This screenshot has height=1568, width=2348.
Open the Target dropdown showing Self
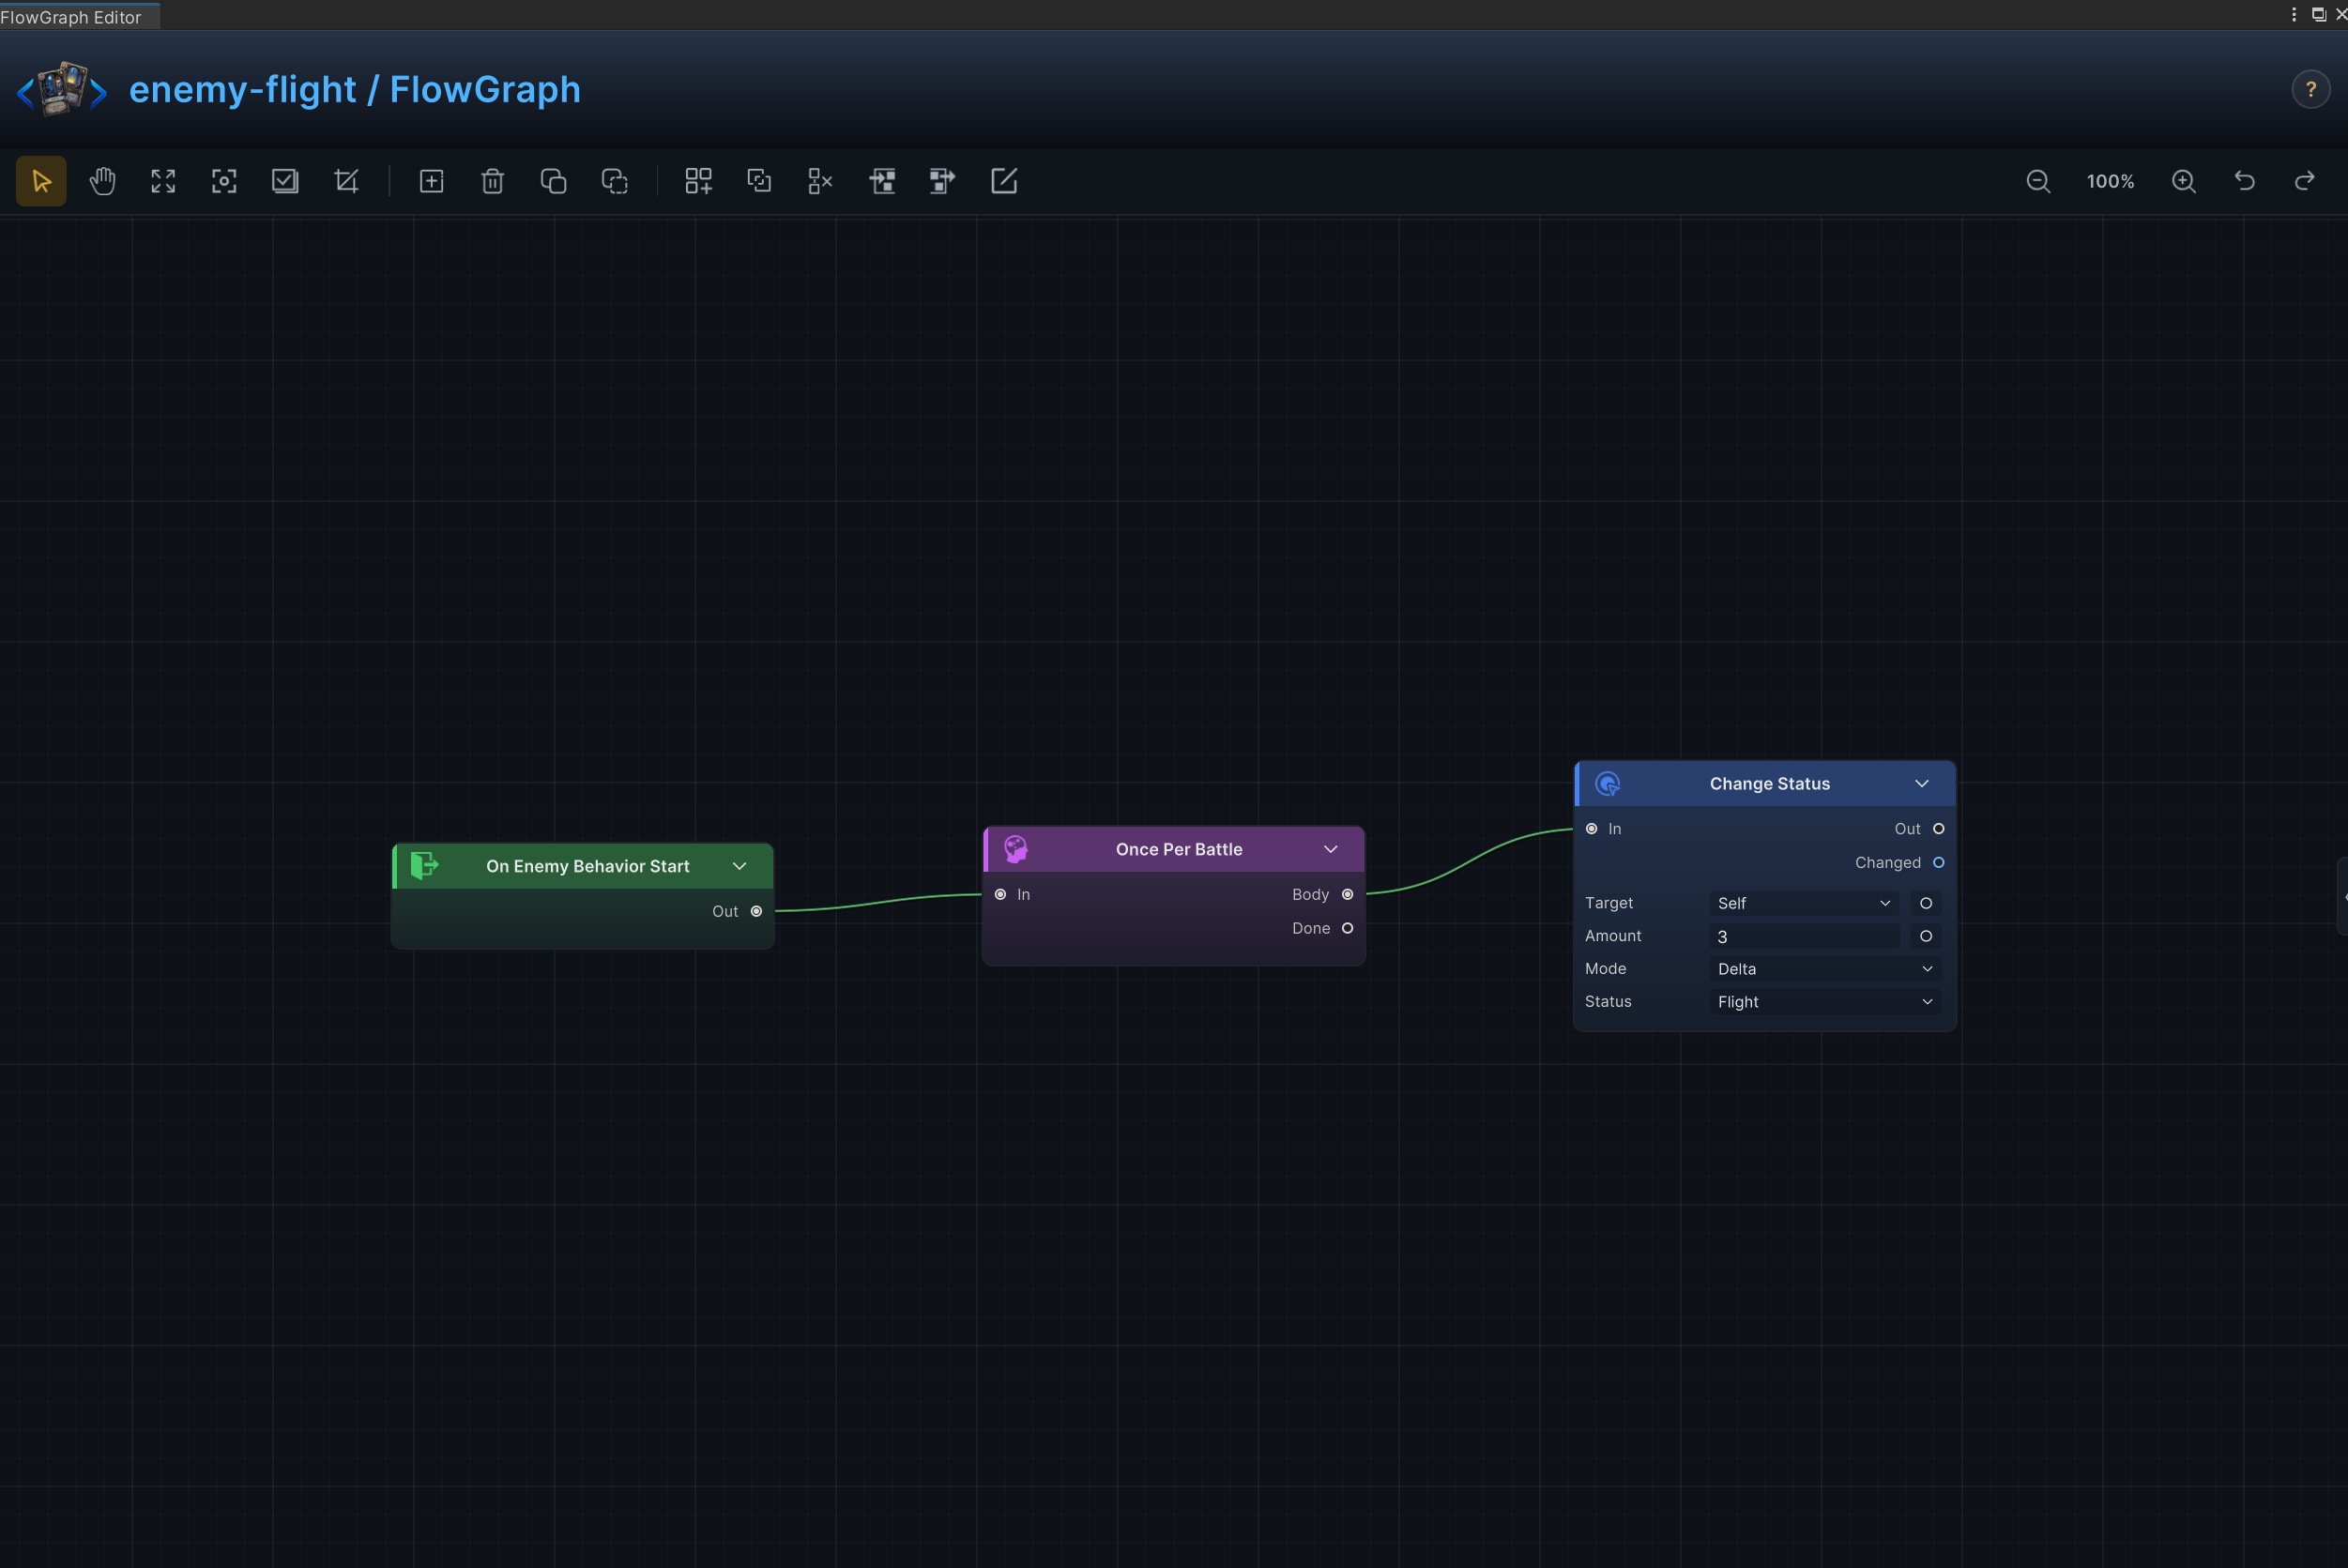1804,903
